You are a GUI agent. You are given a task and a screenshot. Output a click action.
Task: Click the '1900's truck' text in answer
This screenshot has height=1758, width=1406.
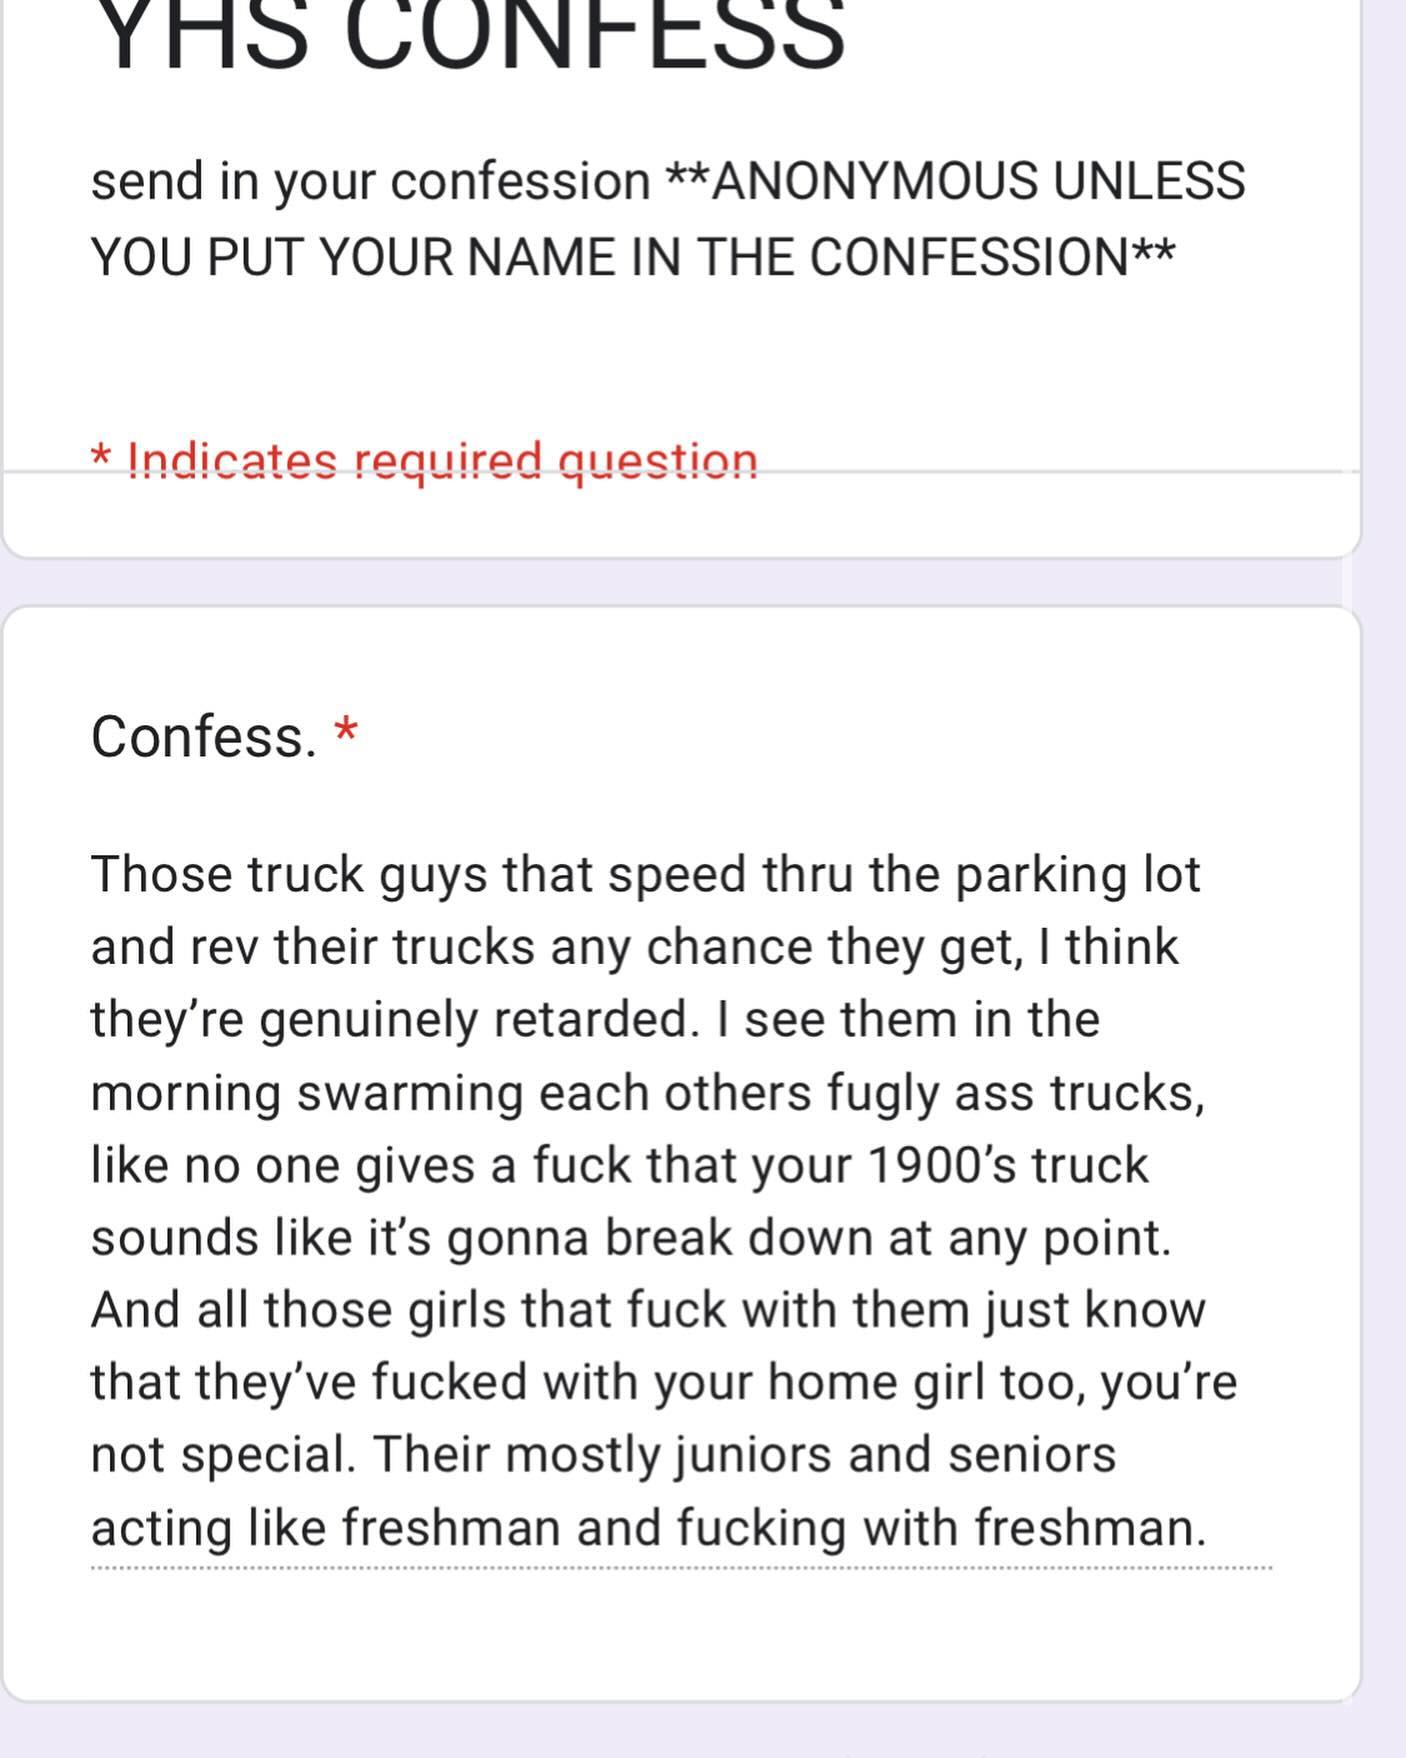(1007, 1165)
